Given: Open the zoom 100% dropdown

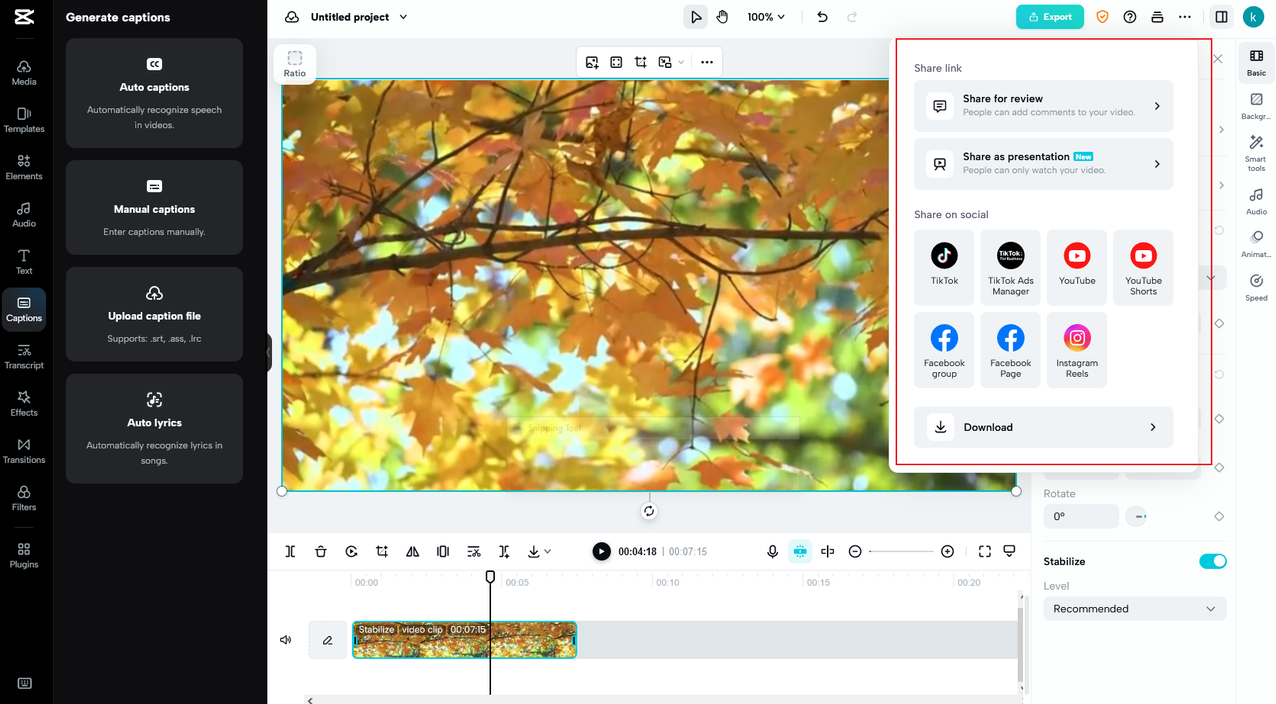Looking at the screenshot, I should 766,17.
